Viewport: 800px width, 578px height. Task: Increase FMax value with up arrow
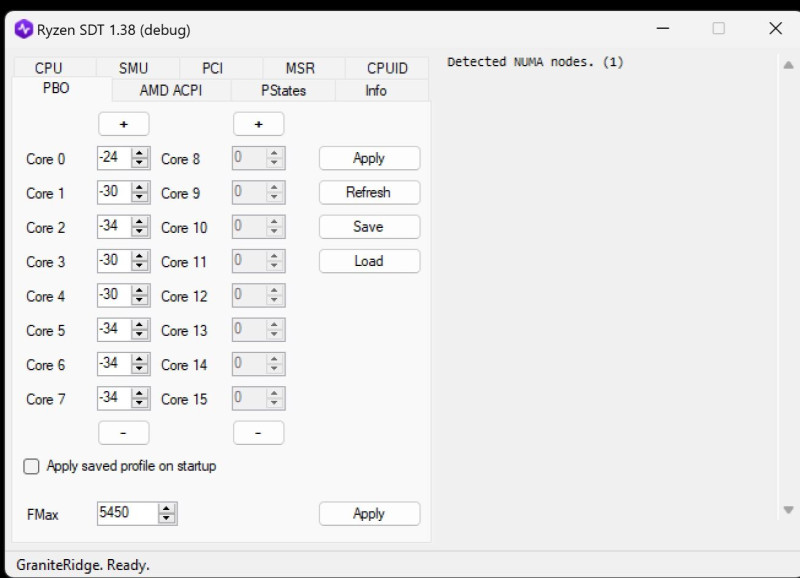(166, 509)
